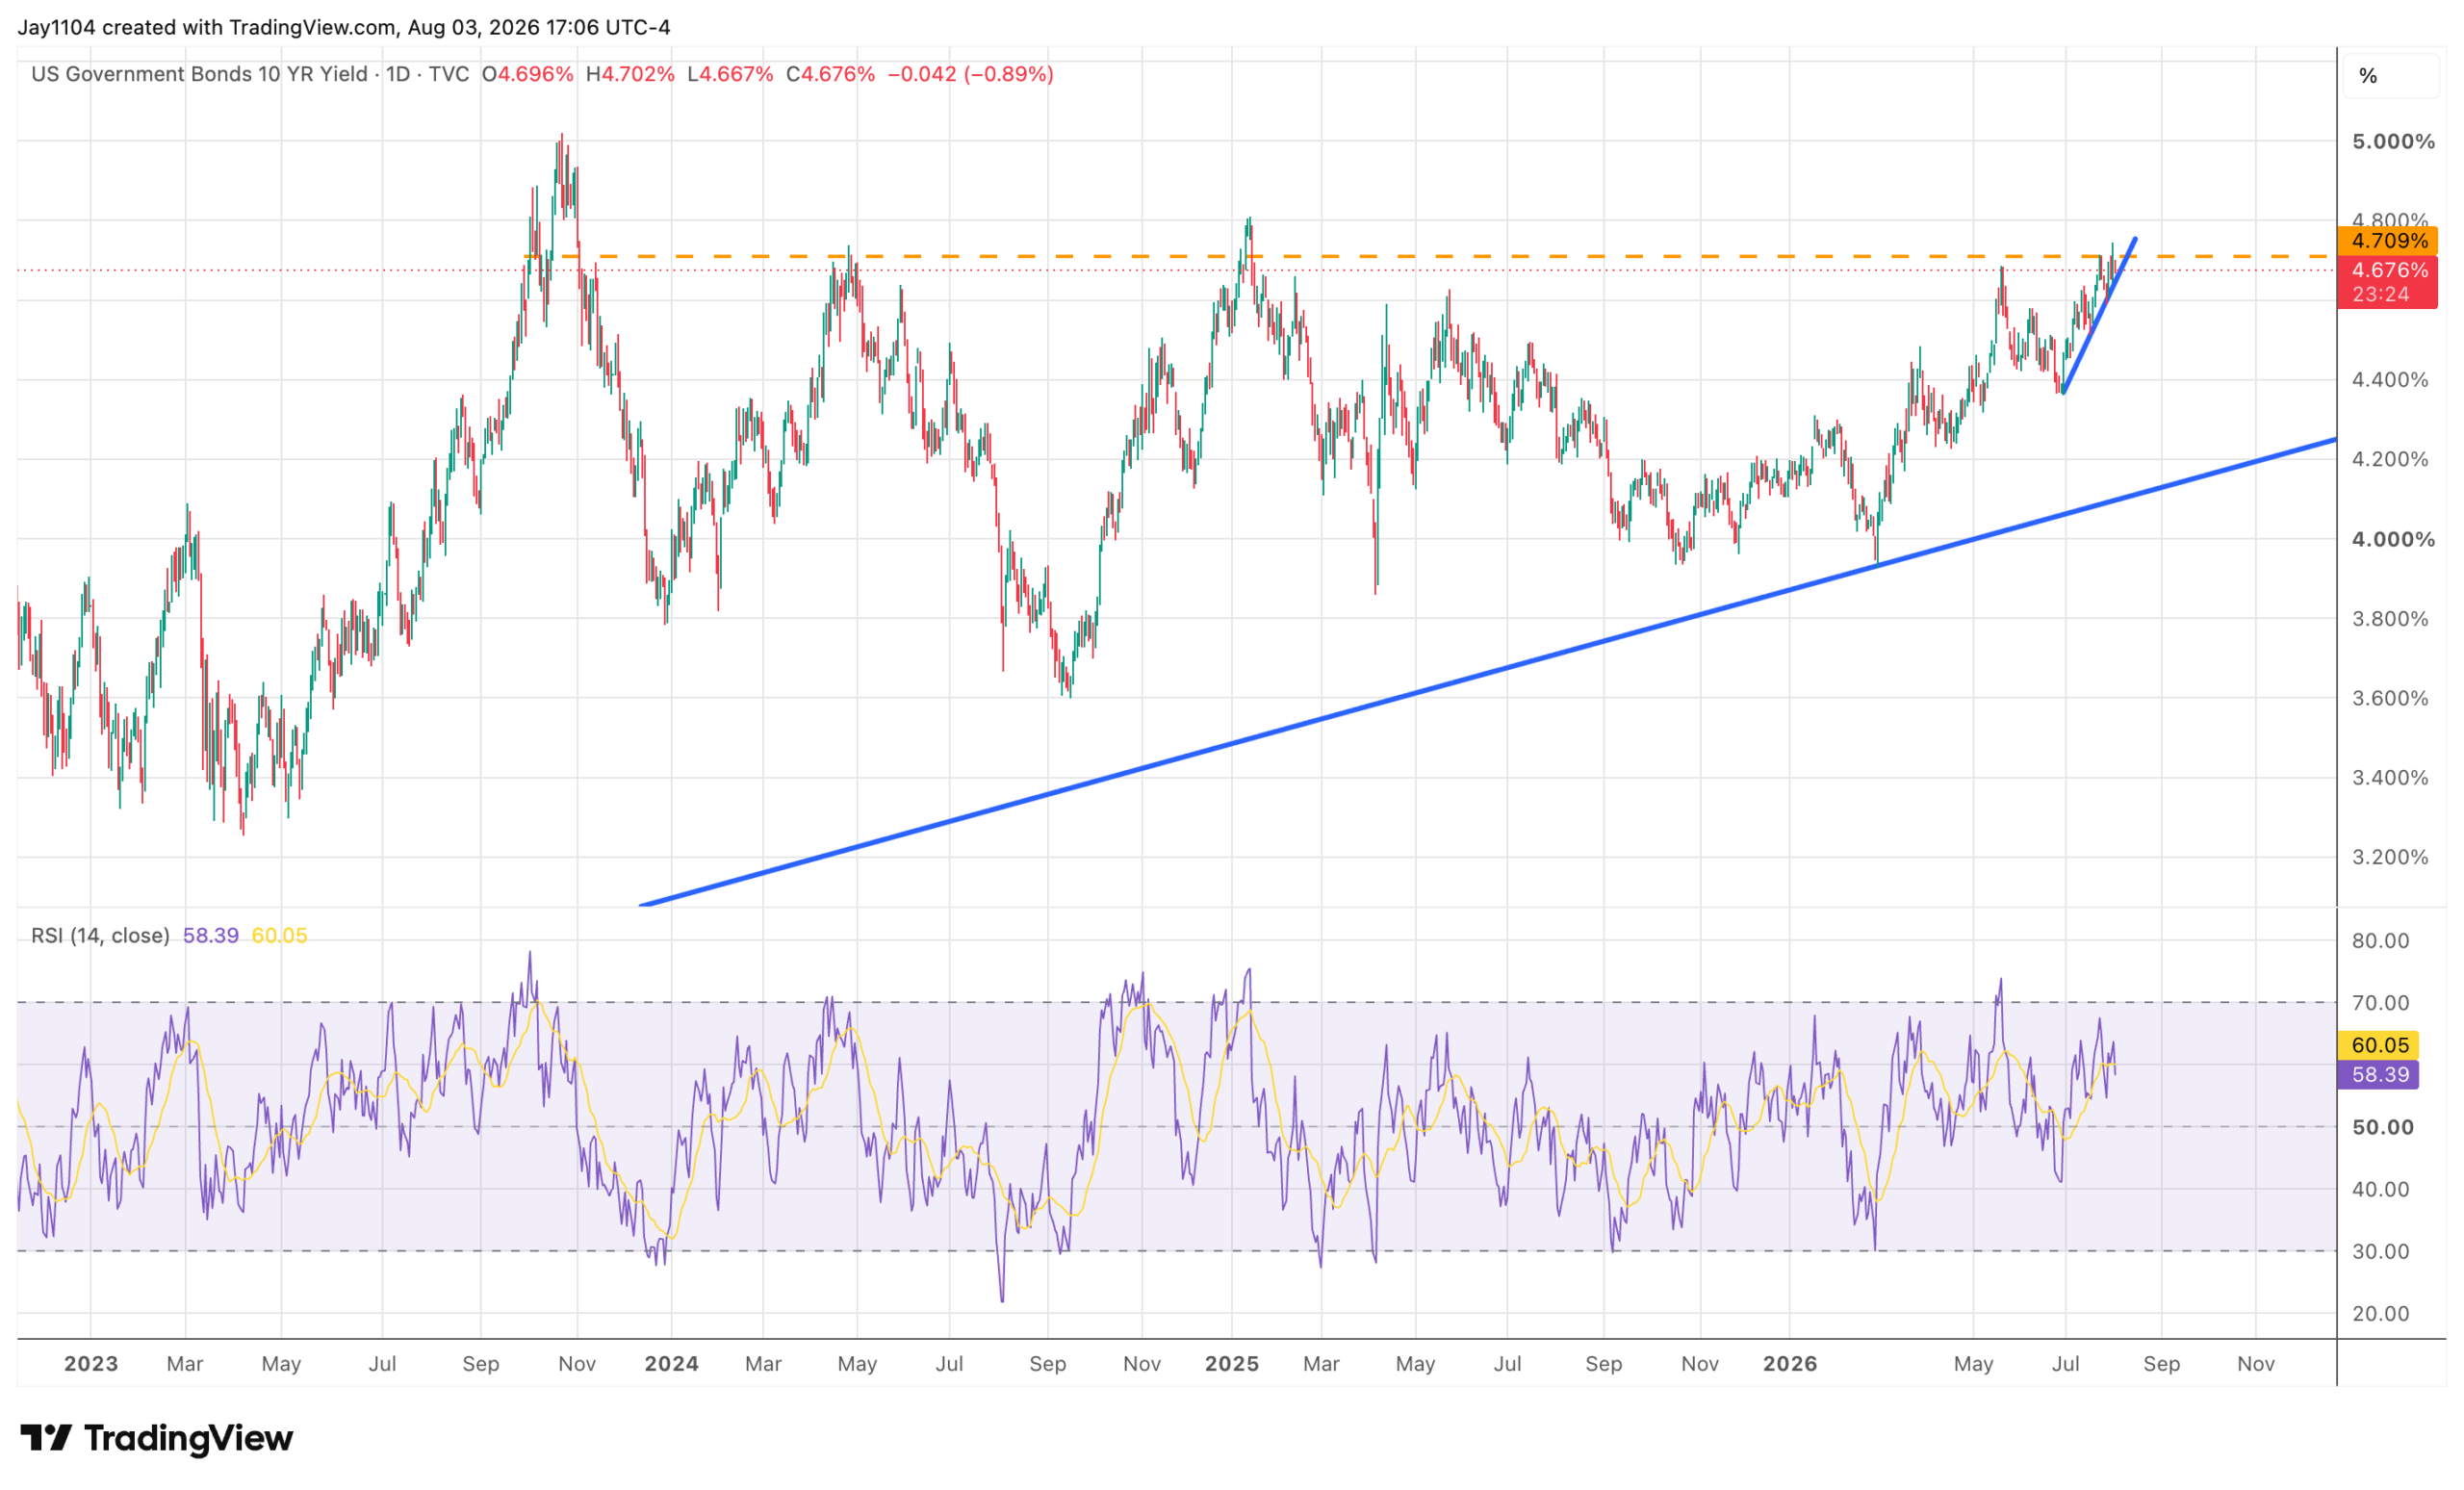Click the 30.00 RSI scale label
This screenshot has width=2464, height=1490.
coord(2381,1251)
